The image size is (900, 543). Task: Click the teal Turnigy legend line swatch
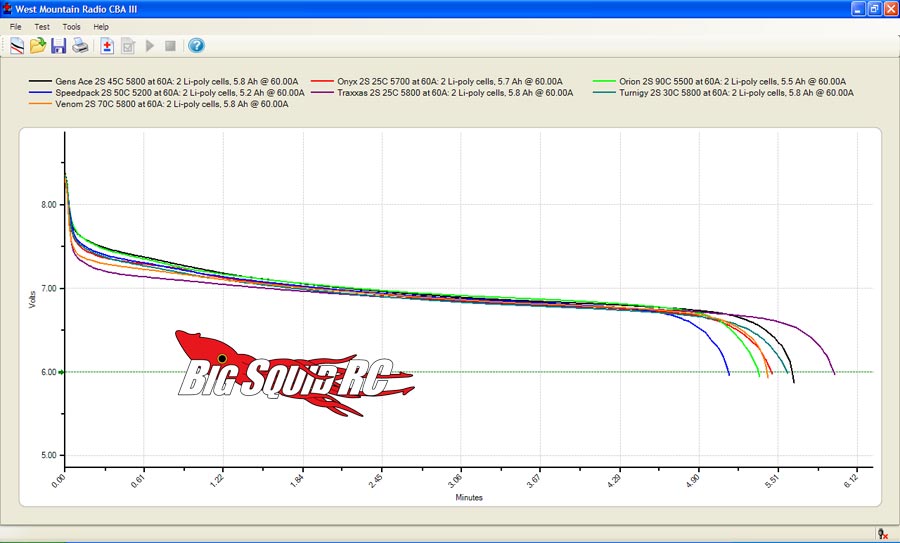pyautogui.click(x=604, y=92)
